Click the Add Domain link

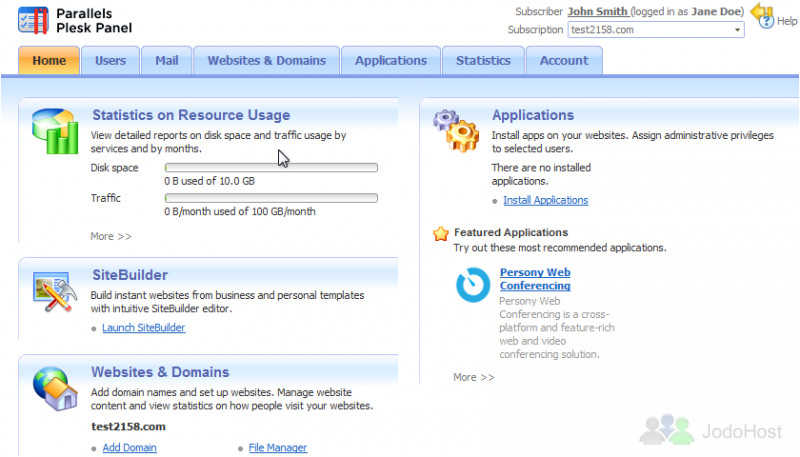130,447
